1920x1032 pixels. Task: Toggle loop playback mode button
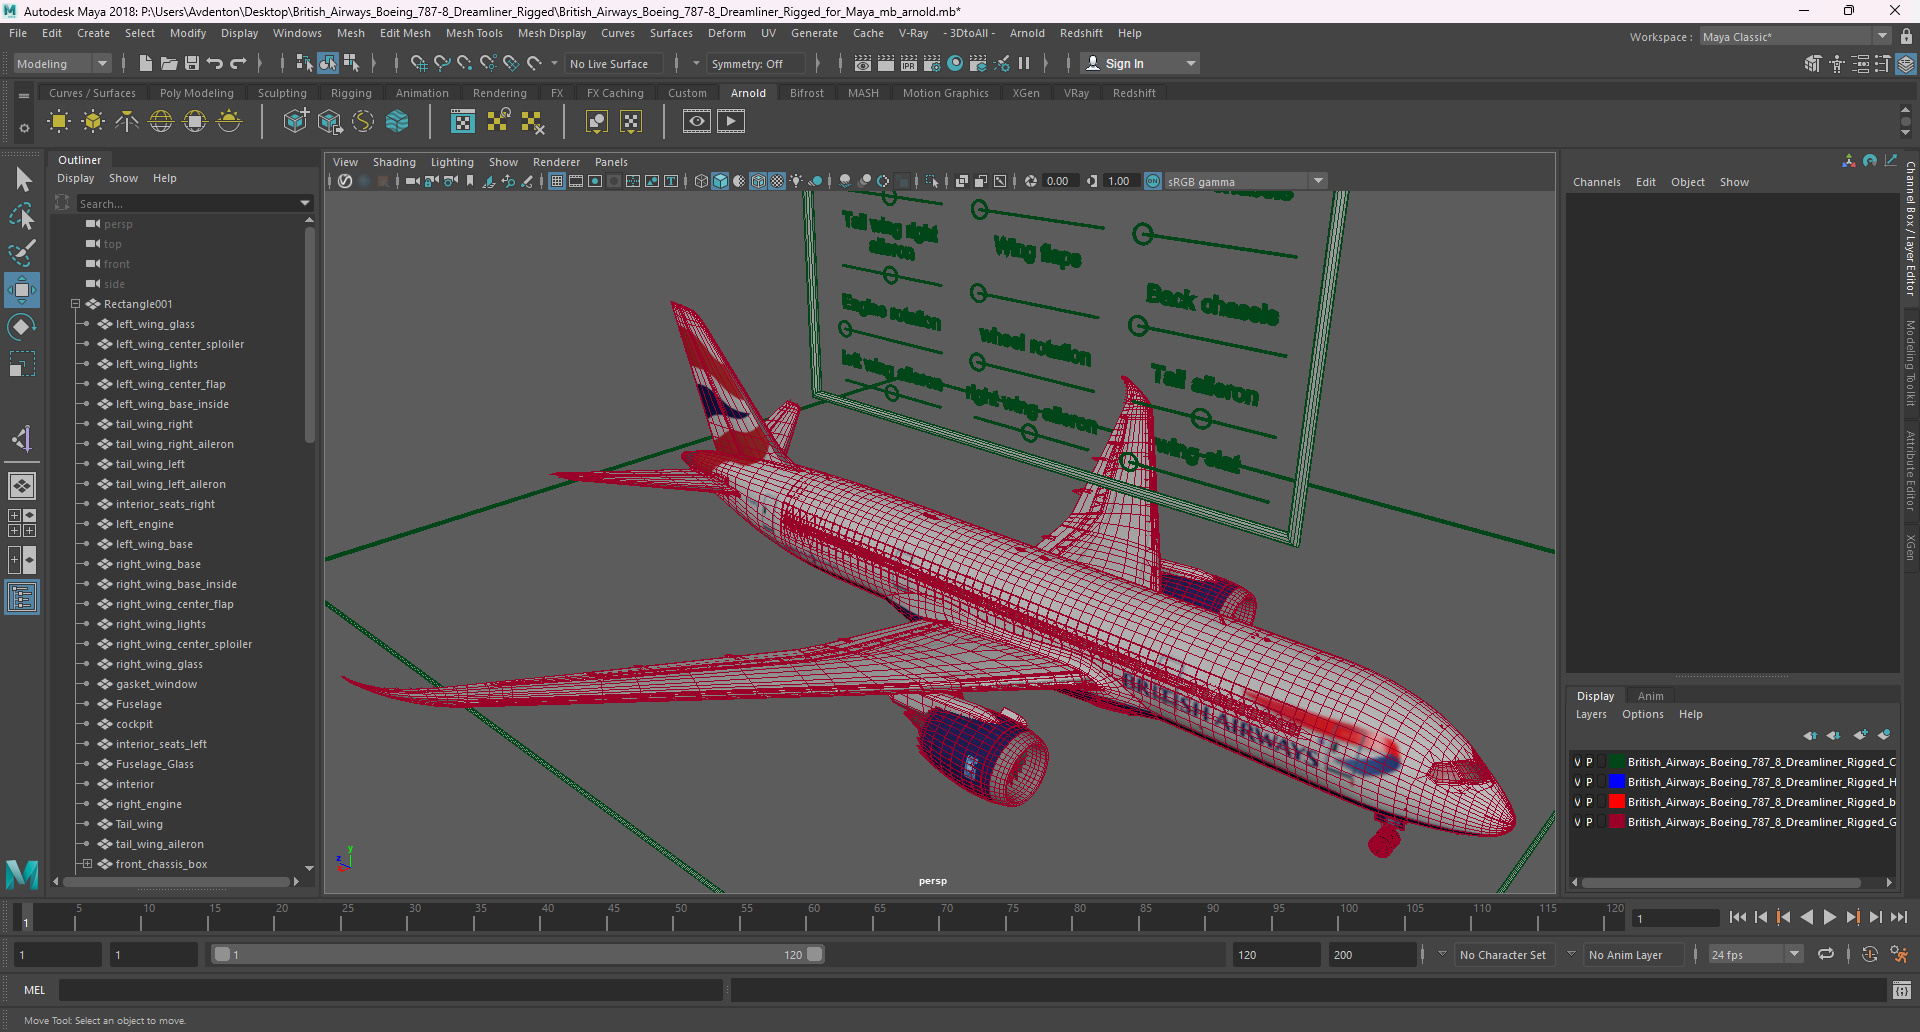tap(1826, 954)
